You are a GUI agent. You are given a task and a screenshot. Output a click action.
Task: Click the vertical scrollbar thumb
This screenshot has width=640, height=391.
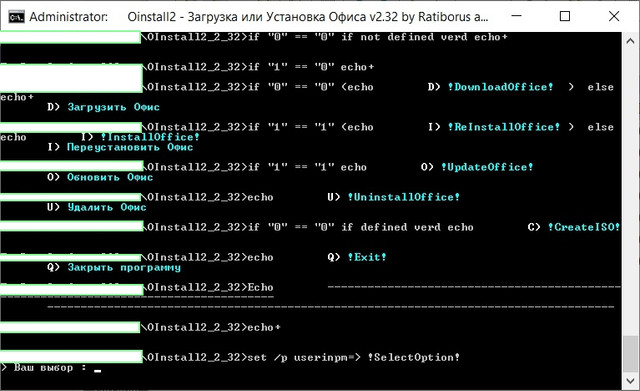click(630, 353)
